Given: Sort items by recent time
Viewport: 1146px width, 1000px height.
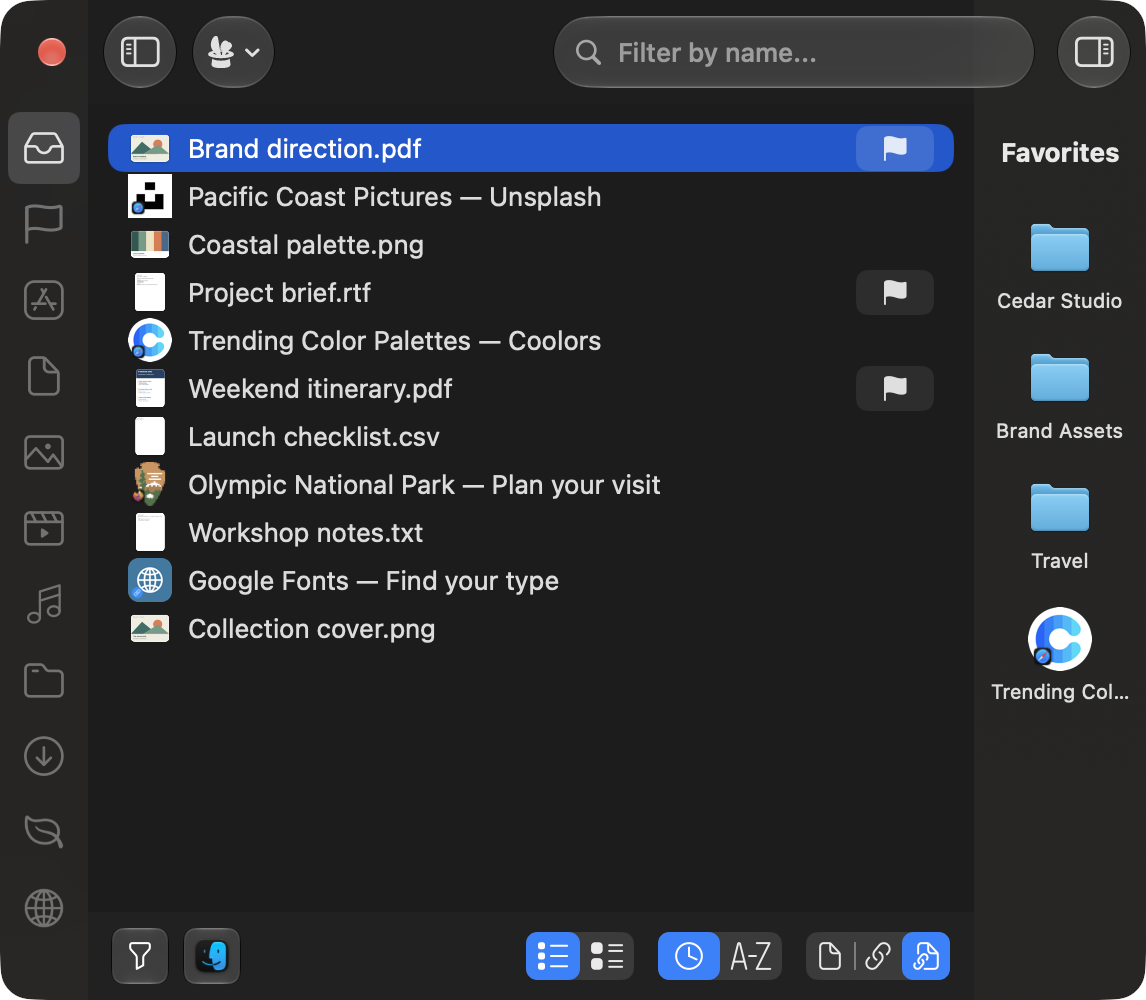Looking at the screenshot, I should [688, 955].
